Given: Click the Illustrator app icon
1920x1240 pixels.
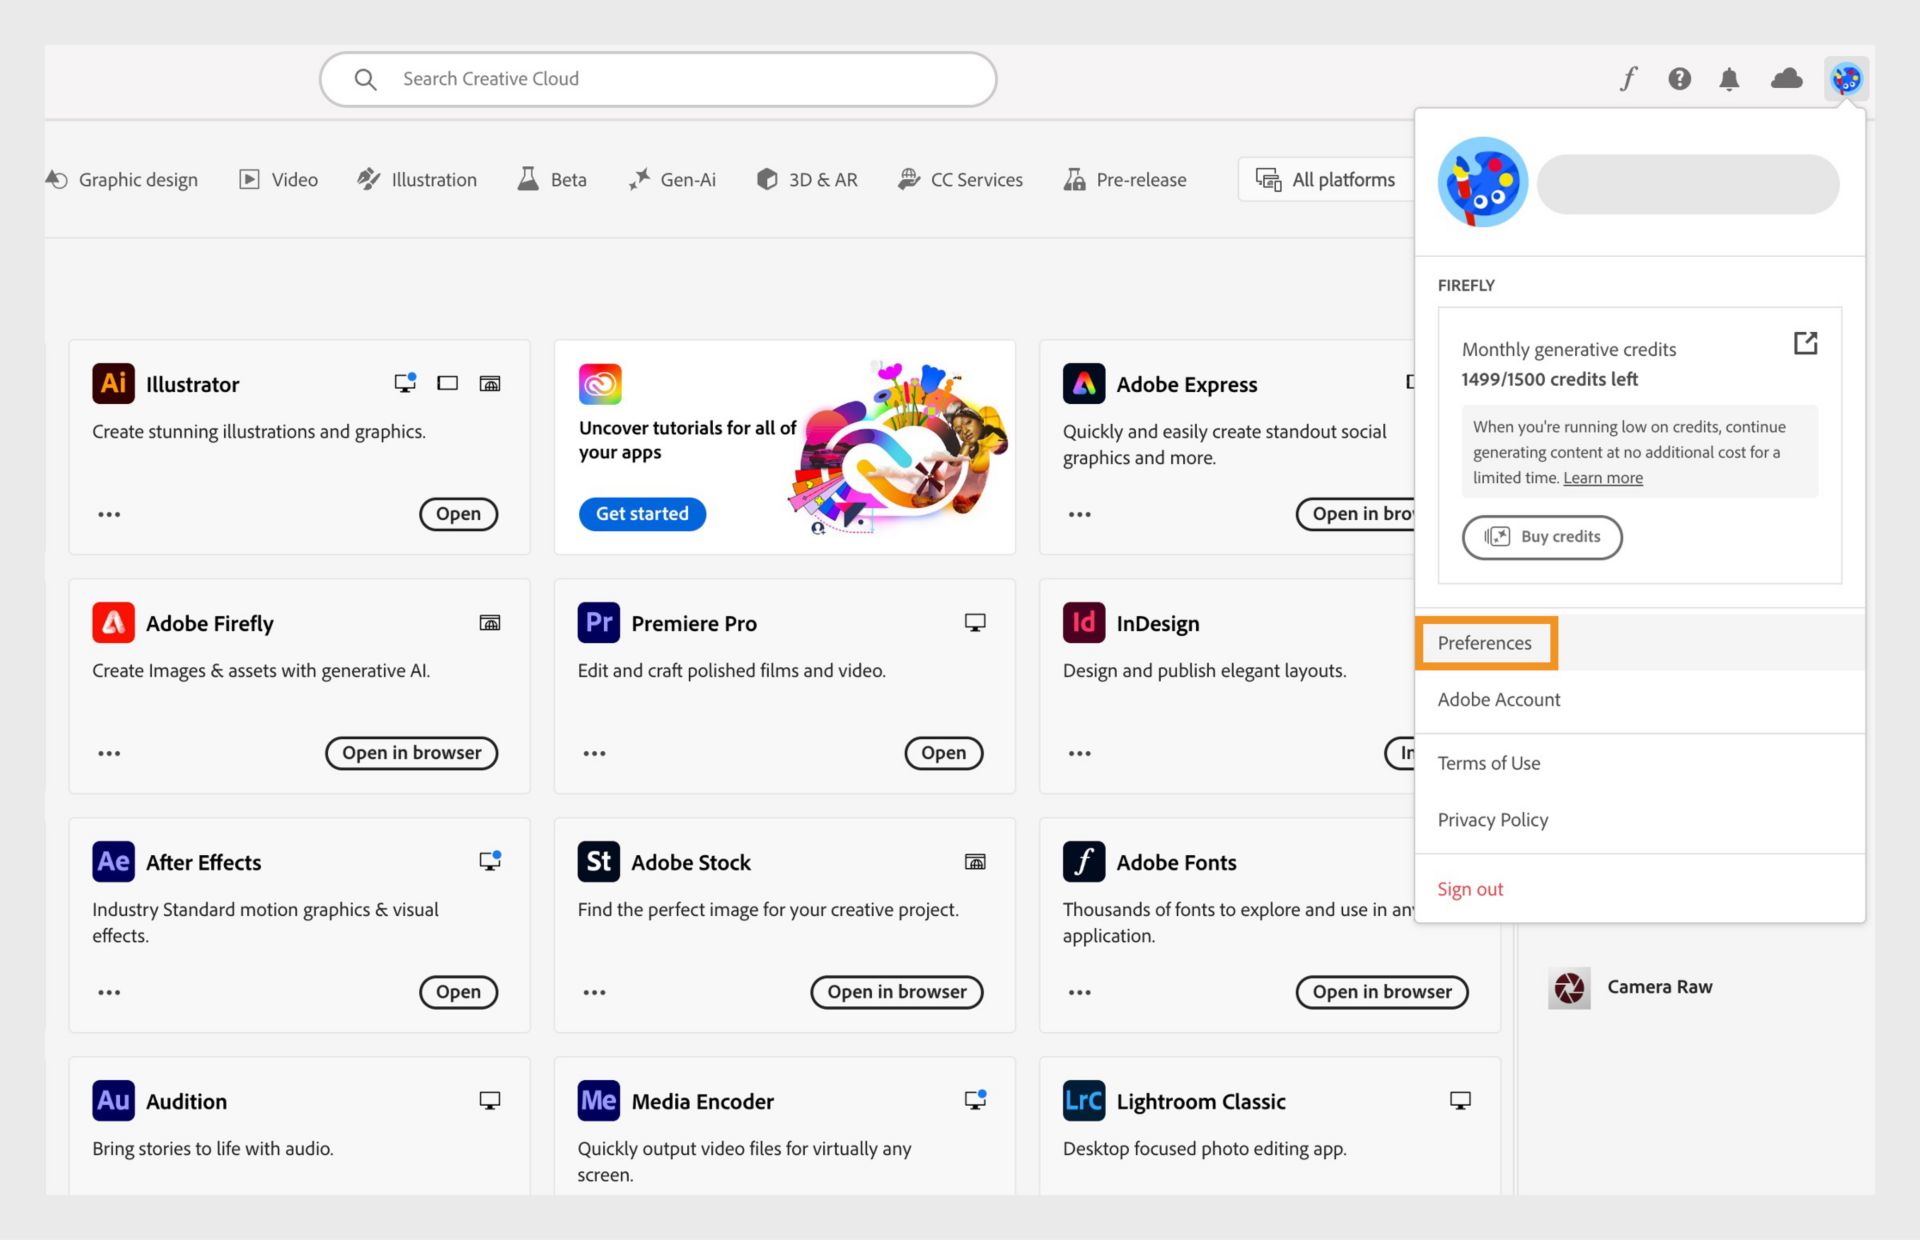Looking at the screenshot, I should point(113,382).
